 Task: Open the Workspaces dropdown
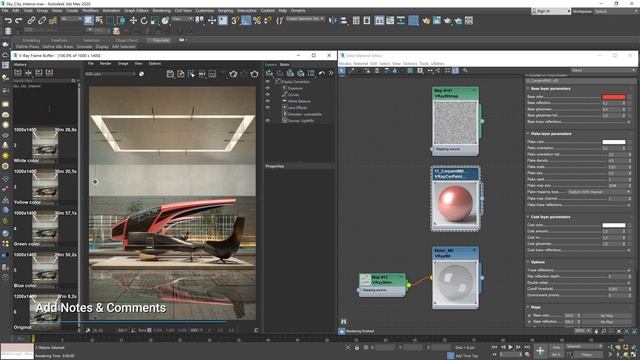coord(616,11)
